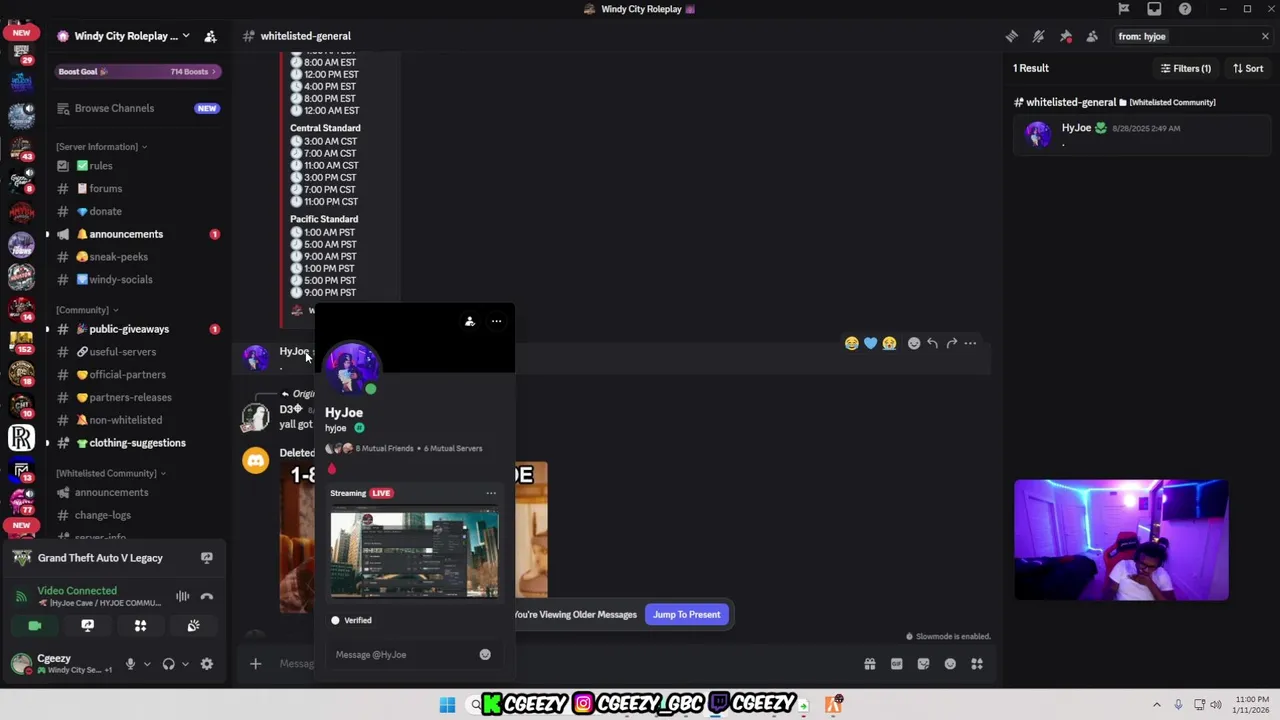The height and width of the screenshot is (720, 1280).
Task: Collapse the [Community] category
Action: coord(87,310)
